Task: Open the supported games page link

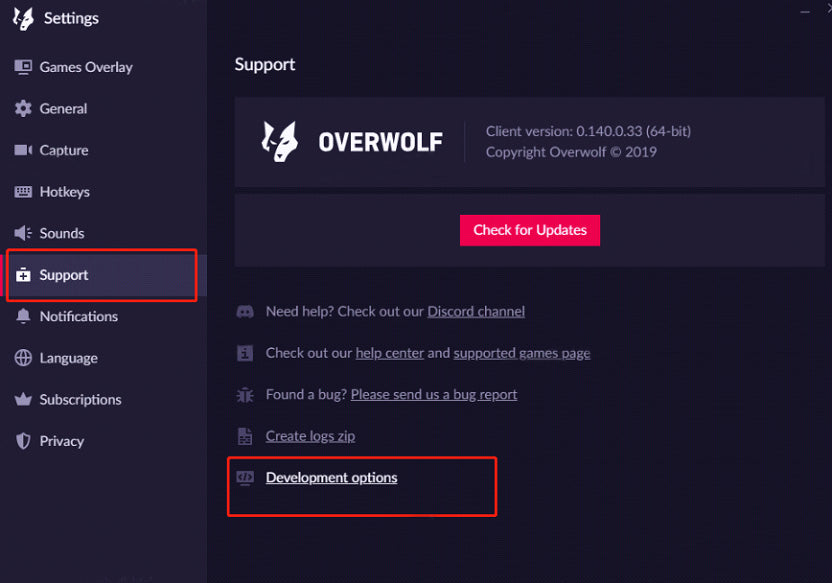Action: point(521,353)
